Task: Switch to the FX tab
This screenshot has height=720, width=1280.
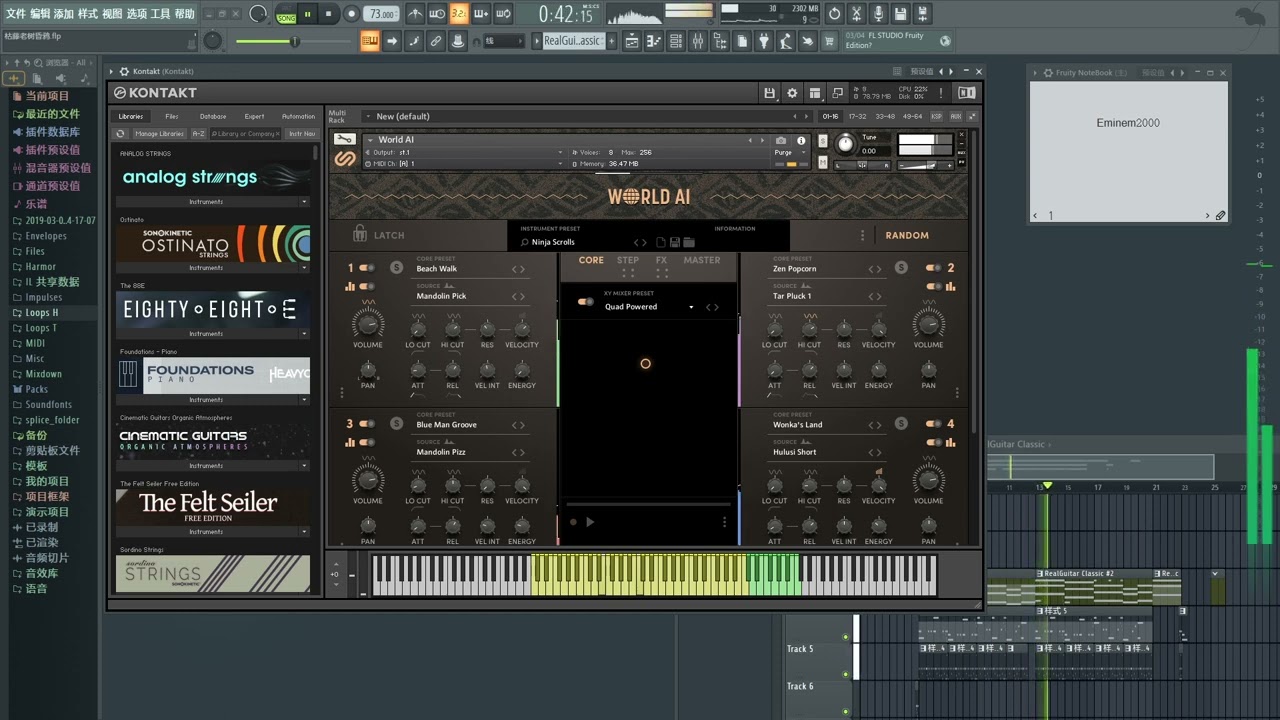Action: [661, 260]
